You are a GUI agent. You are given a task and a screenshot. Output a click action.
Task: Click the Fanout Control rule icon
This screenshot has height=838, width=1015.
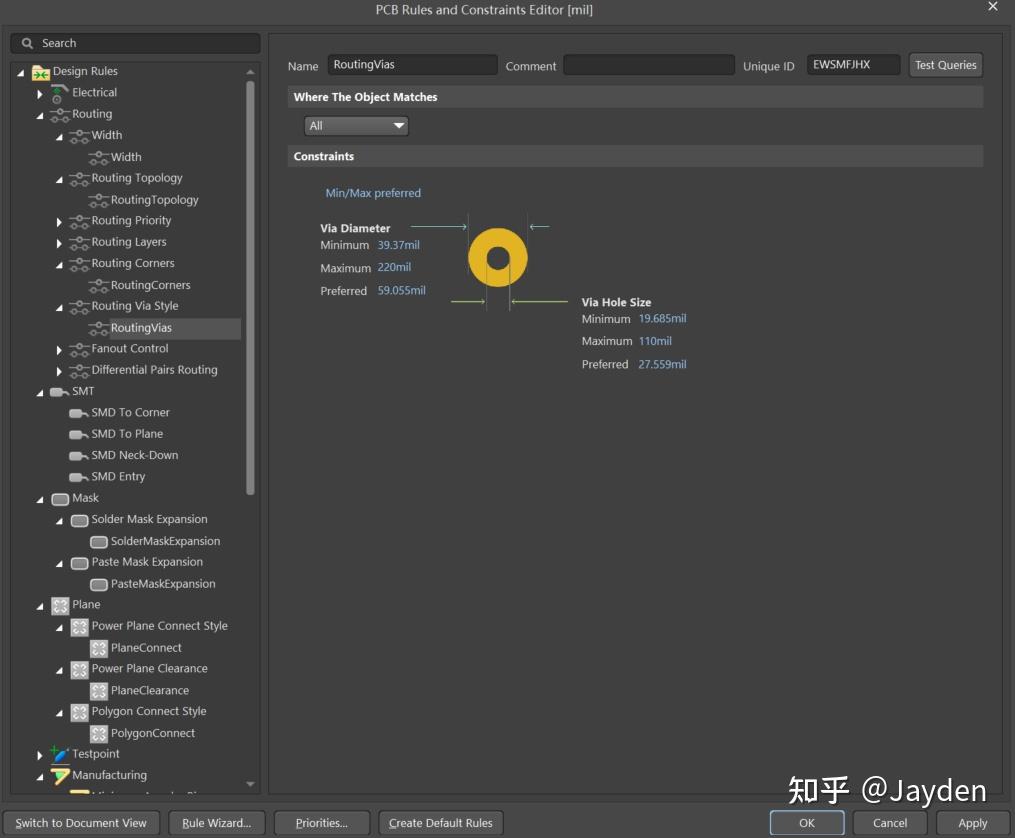point(79,349)
